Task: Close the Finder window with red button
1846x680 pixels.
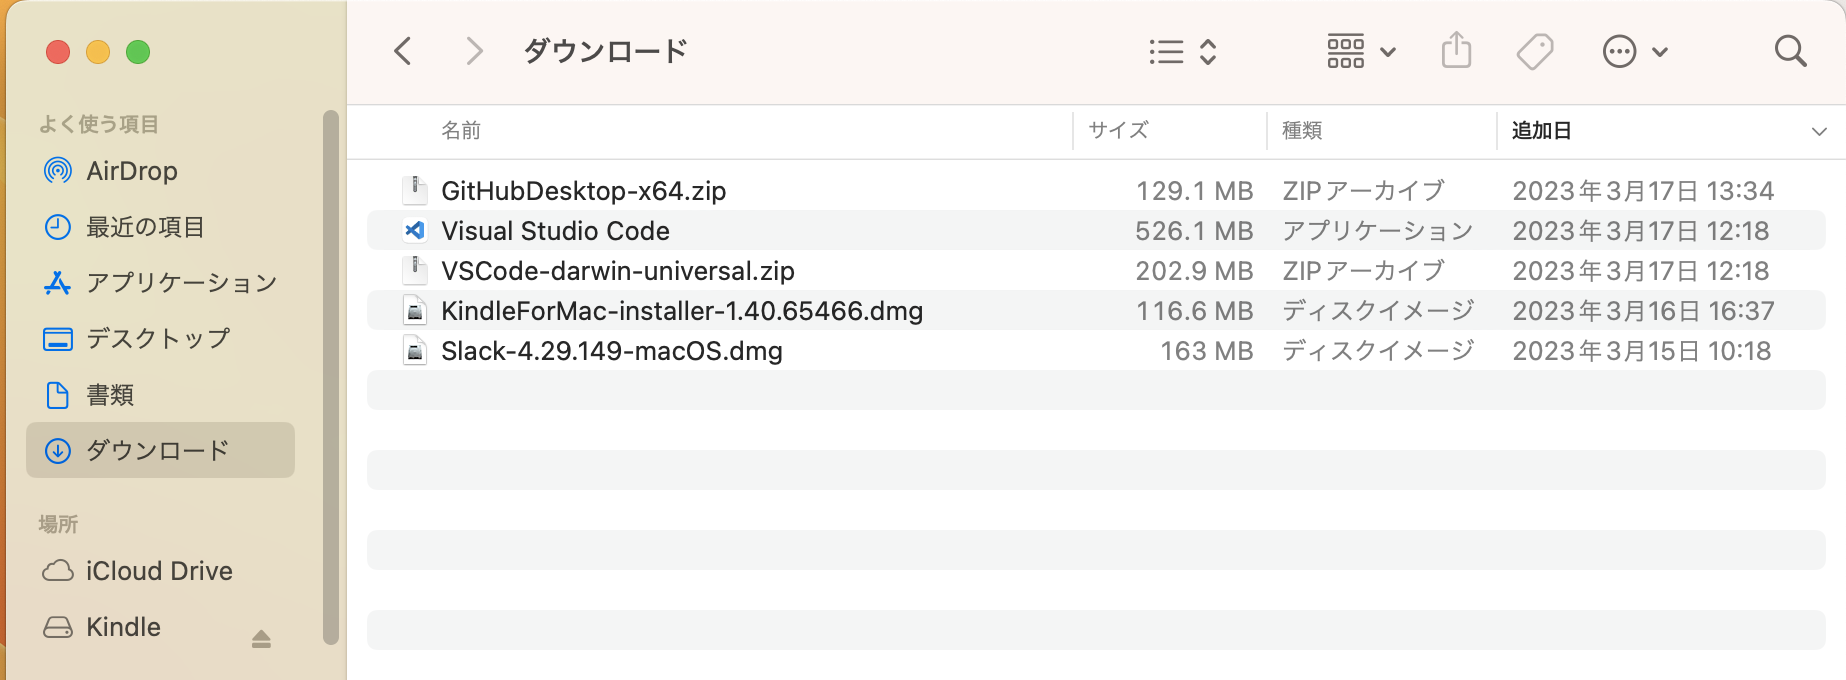Action: [x=58, y=52]
